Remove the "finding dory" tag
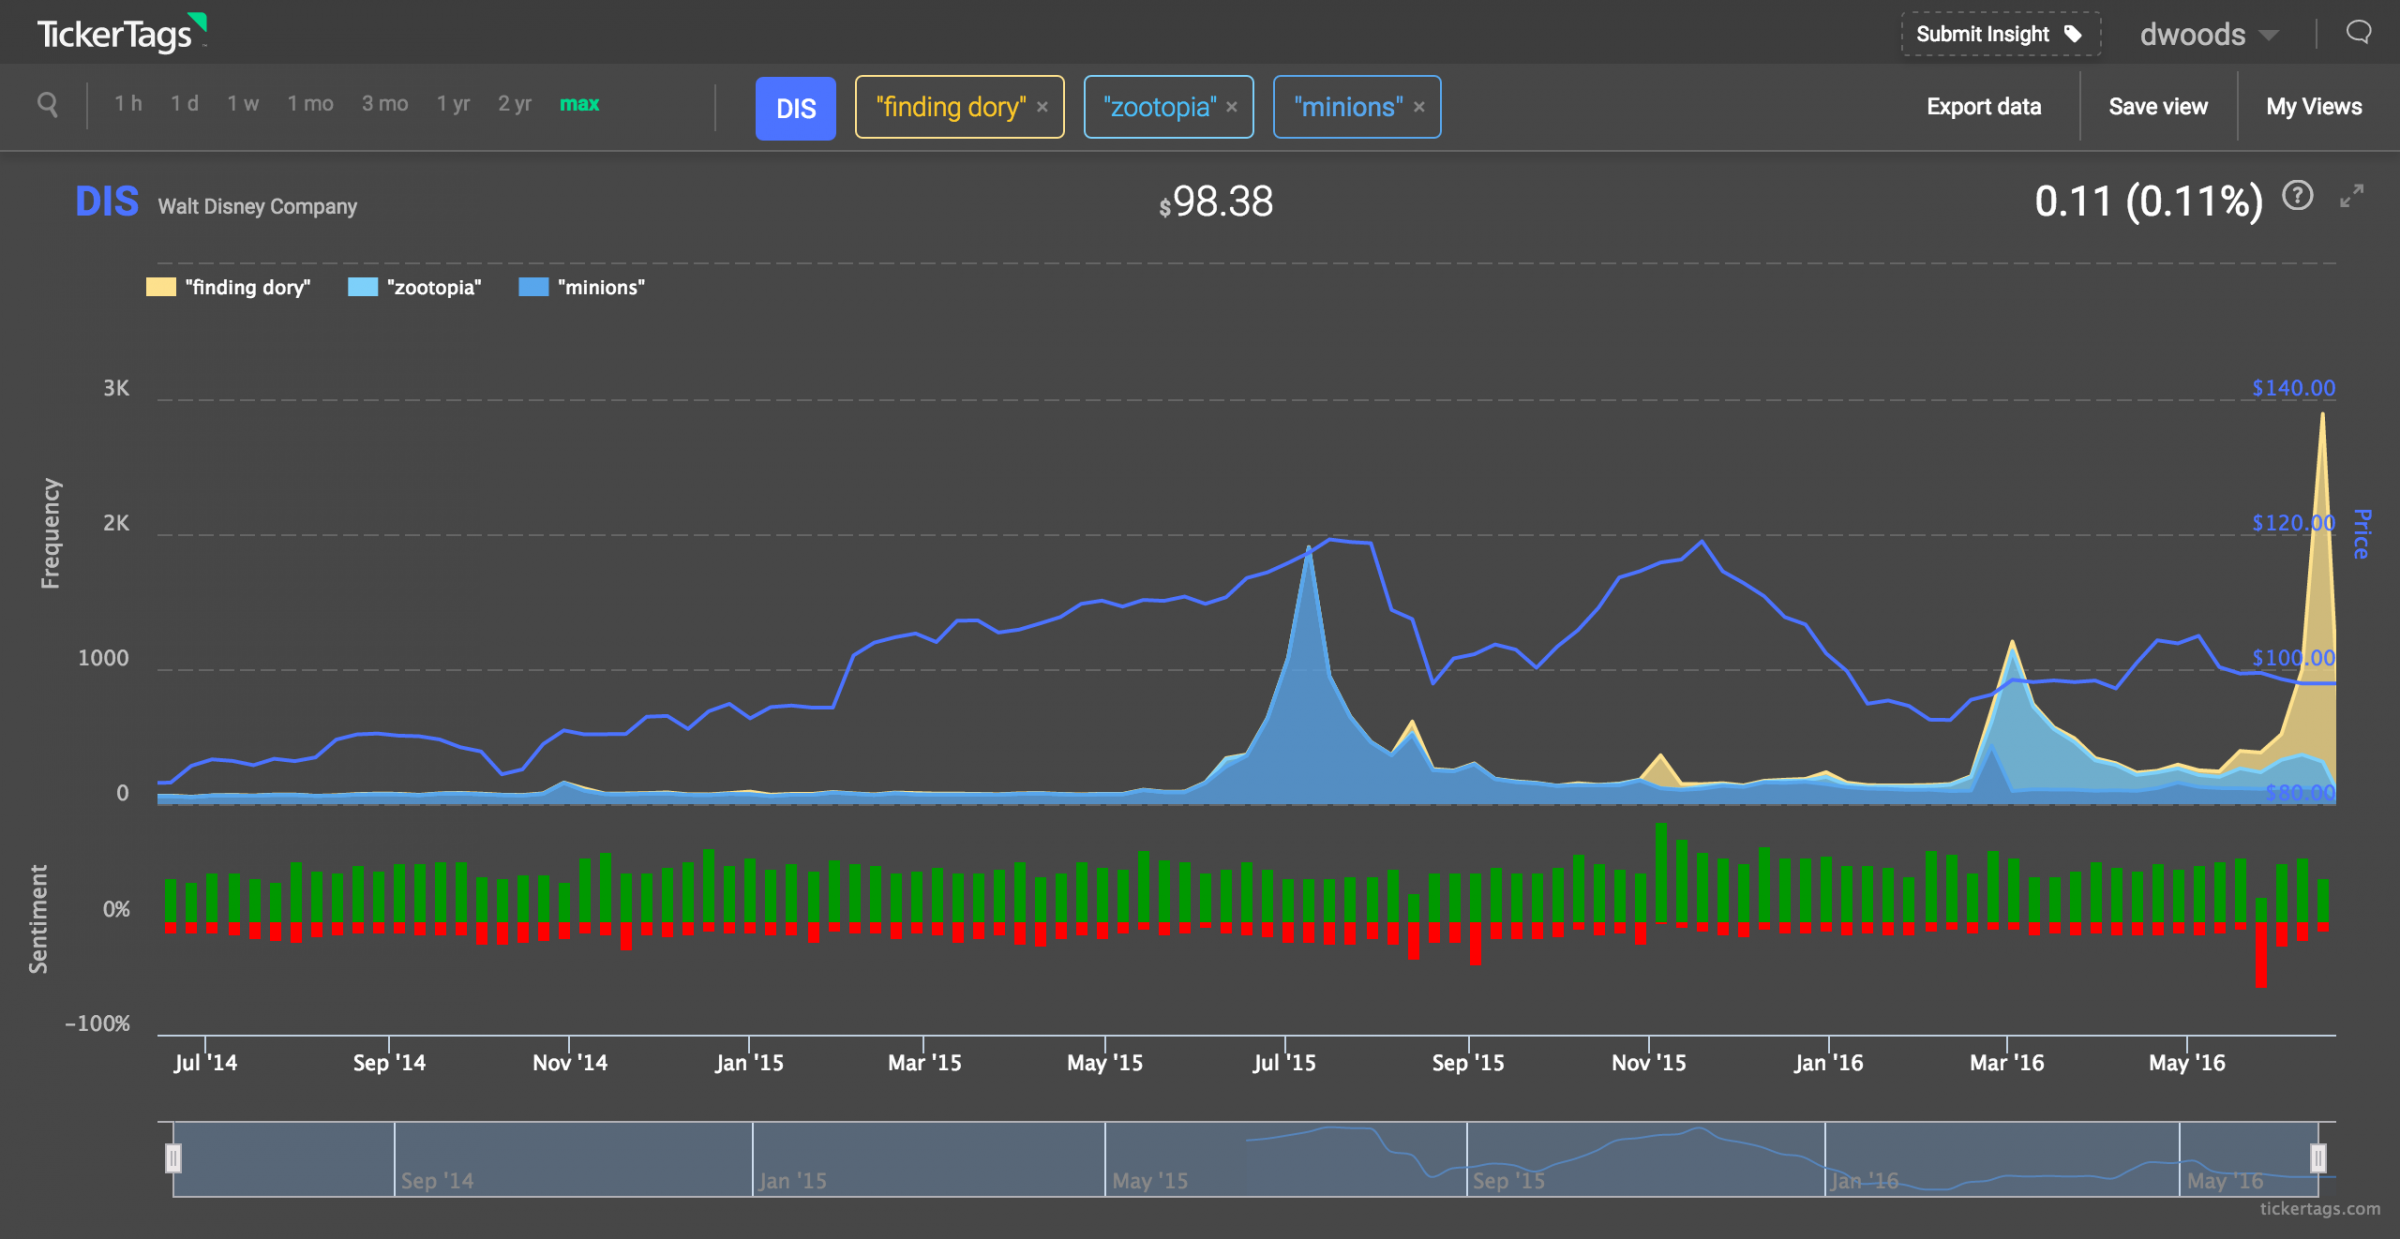The height and width of the screenshot is (1239, 2400). [x=1042, y=107]
